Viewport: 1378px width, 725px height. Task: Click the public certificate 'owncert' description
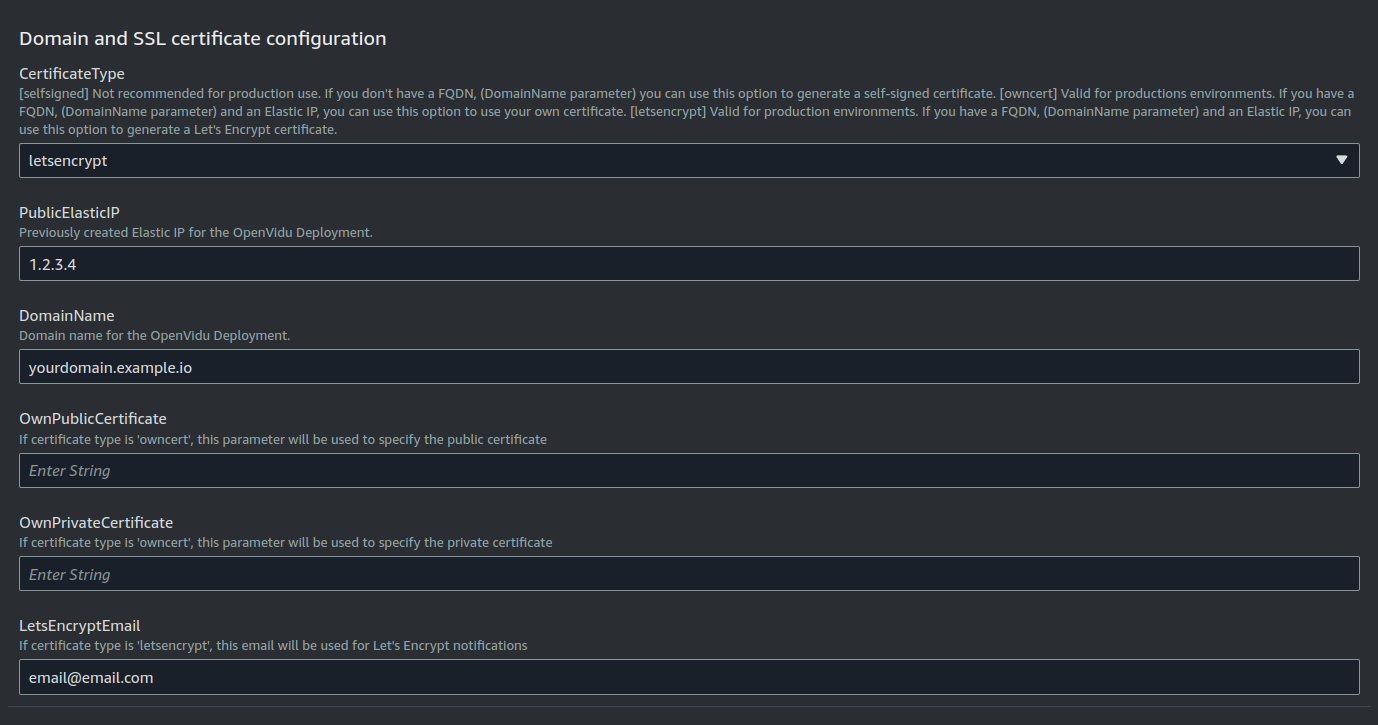pyautogui.click(x=283, y=439)
